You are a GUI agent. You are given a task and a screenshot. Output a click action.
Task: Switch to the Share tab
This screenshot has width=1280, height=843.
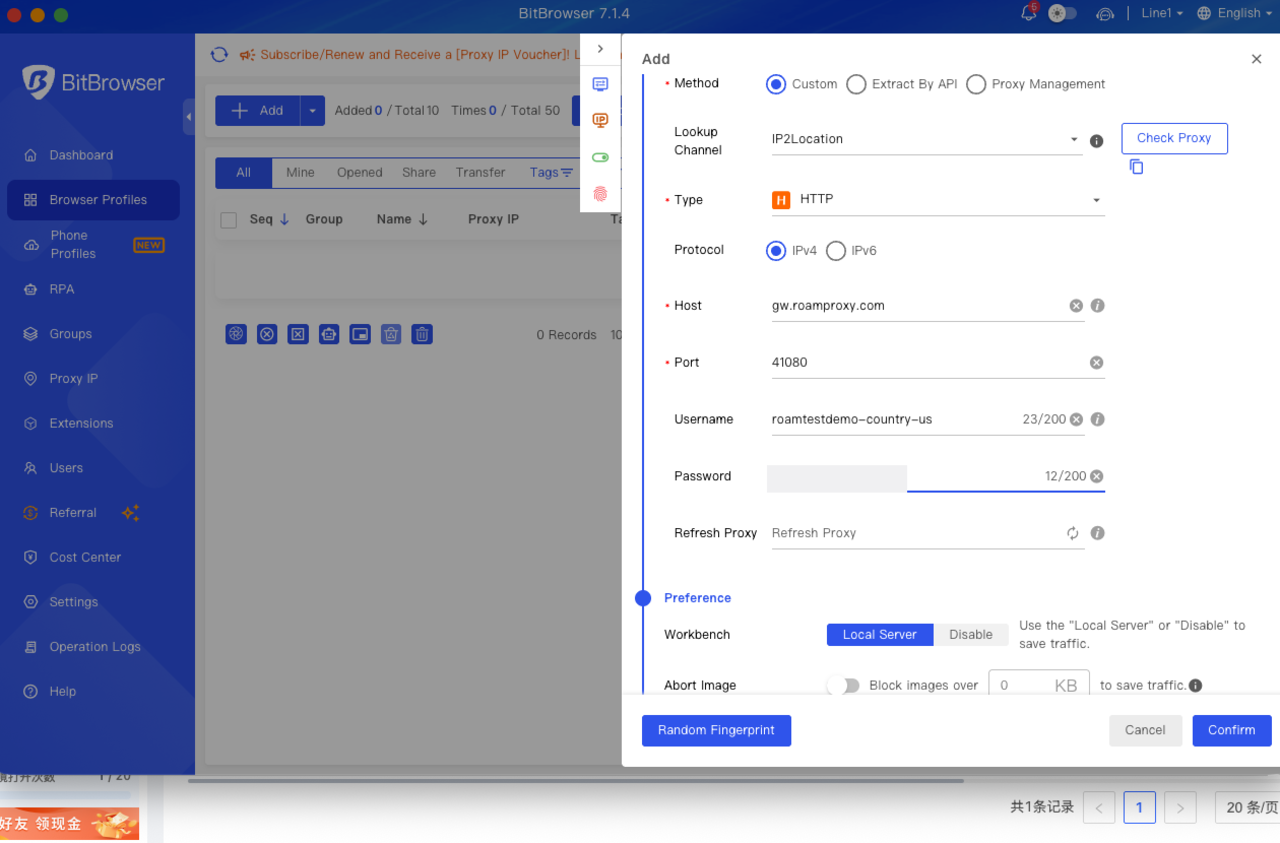(x=419, y=173)
